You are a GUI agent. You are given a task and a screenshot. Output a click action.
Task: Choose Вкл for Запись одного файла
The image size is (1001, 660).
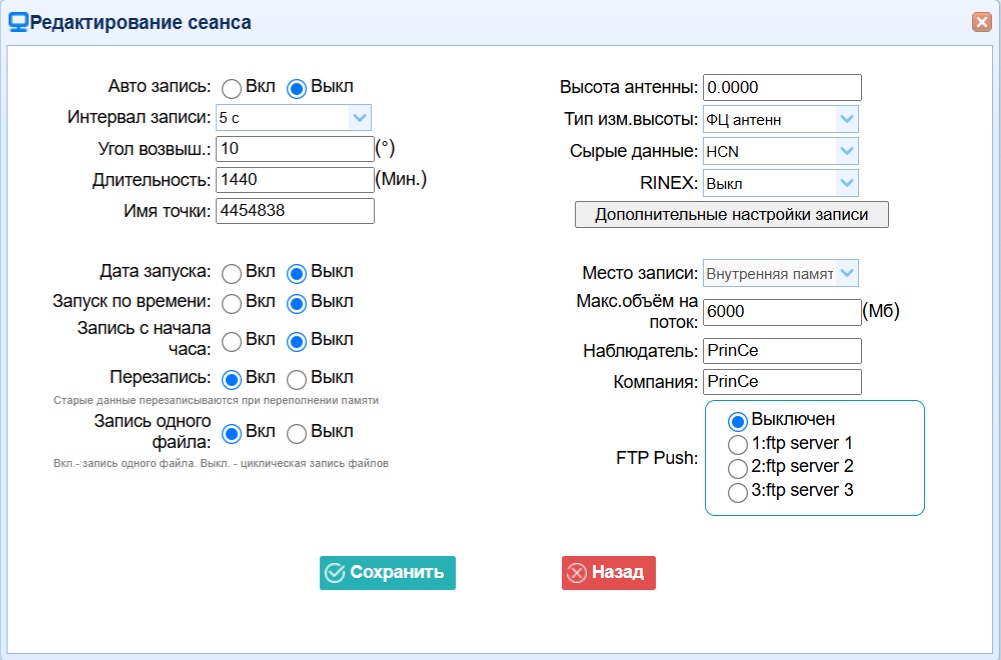[x=231, y=433]
